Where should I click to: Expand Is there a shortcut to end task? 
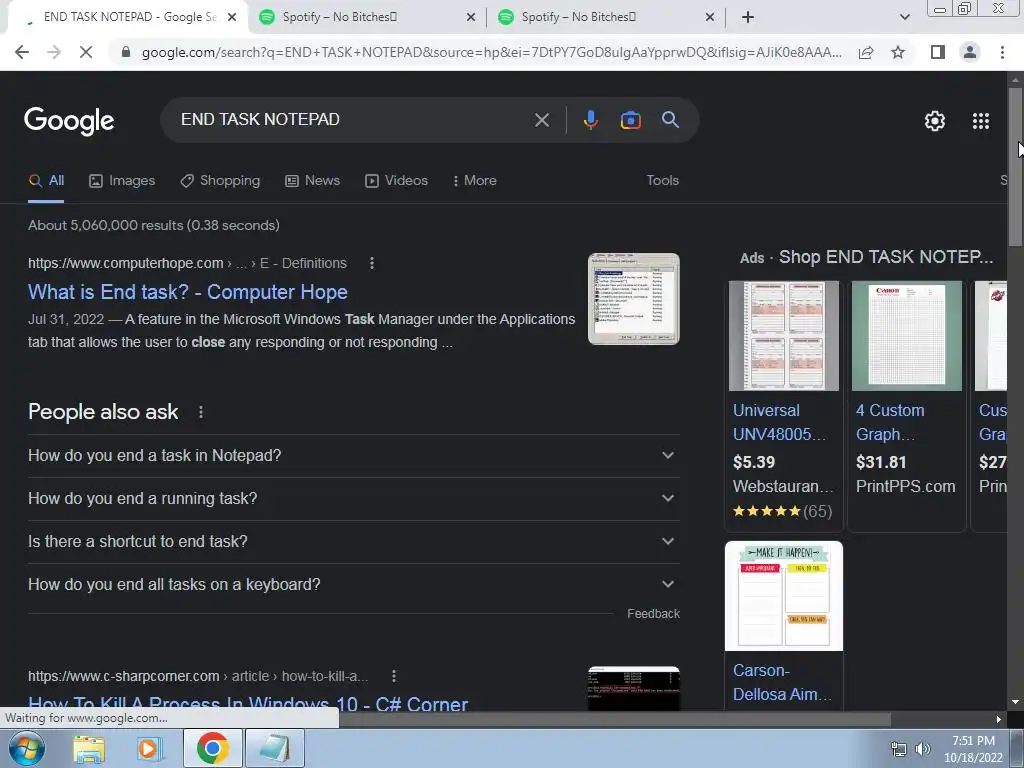tap(353, 541)
